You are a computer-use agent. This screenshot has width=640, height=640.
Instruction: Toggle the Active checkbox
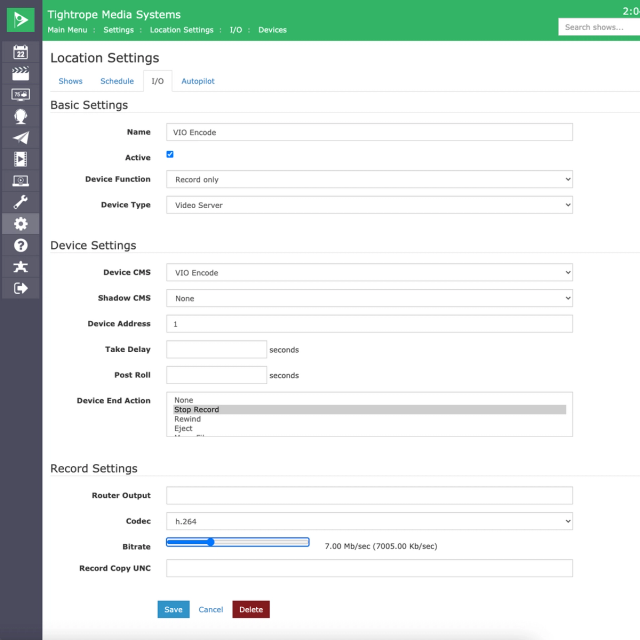[x=170, y=154]
